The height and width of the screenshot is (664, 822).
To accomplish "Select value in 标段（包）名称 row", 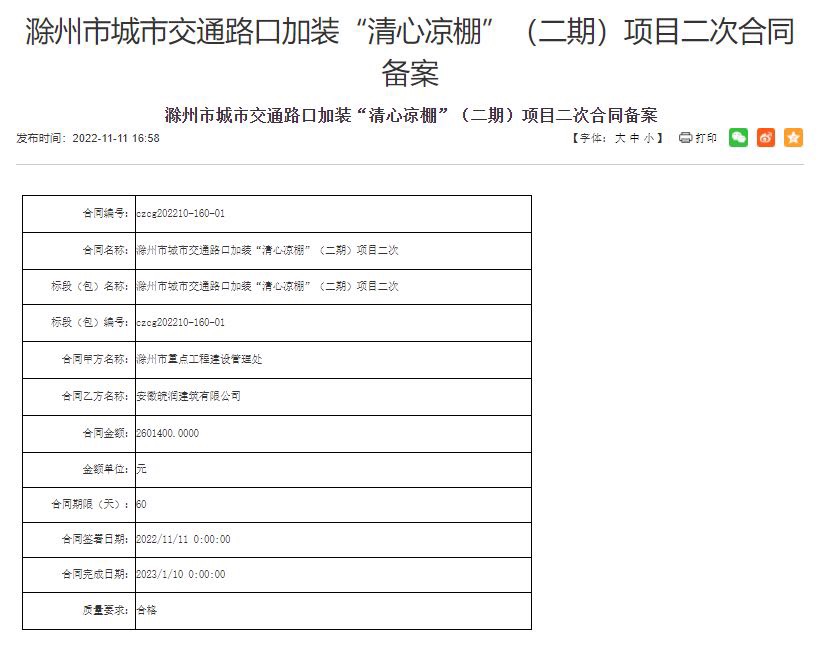I will [x=267, y=286].
